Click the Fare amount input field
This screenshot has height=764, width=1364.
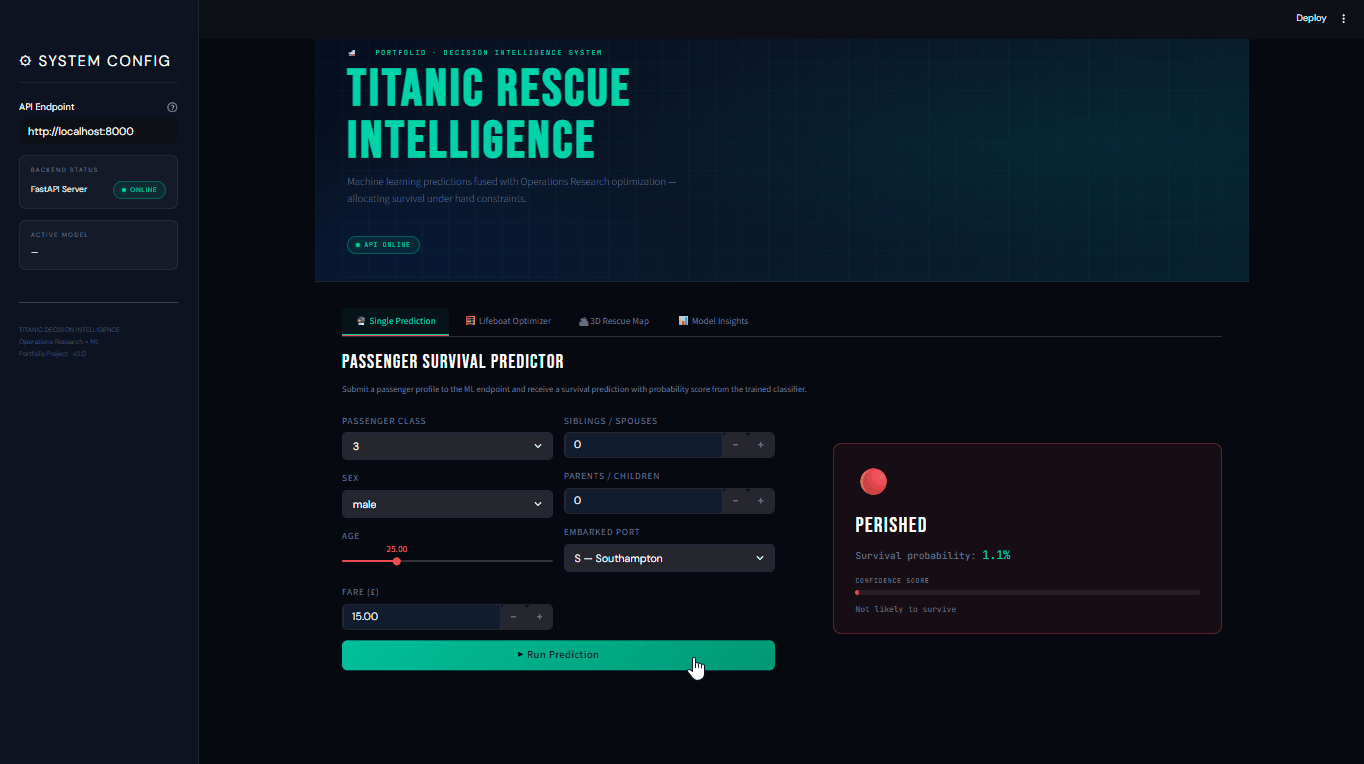pyautogui.click(x=421, y=617)
